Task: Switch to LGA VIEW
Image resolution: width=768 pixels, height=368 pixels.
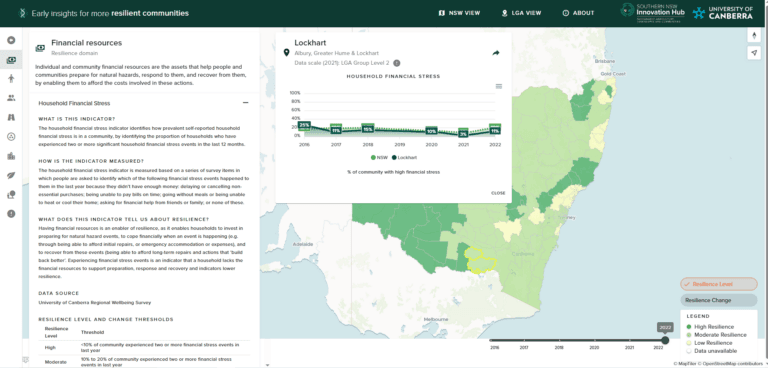Action: (521, 13)
